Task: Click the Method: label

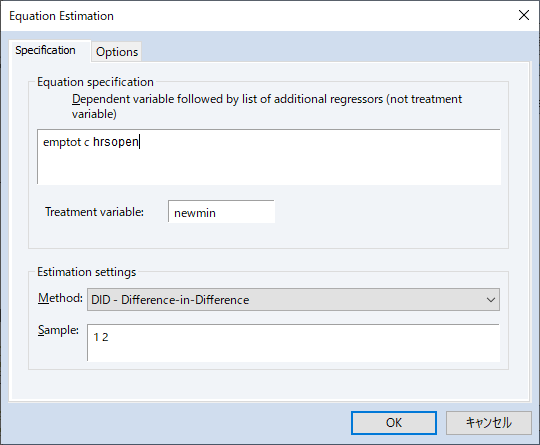Action: tap(60, 298)
